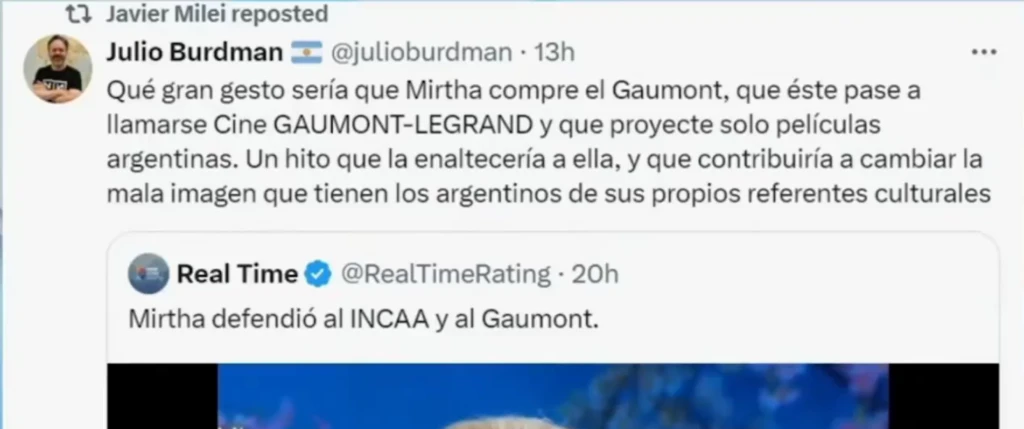Viewport: 1024px width, 429px height.
Task: Open 'Javier Milei reposted' link
Action: (x=216, y=13)
